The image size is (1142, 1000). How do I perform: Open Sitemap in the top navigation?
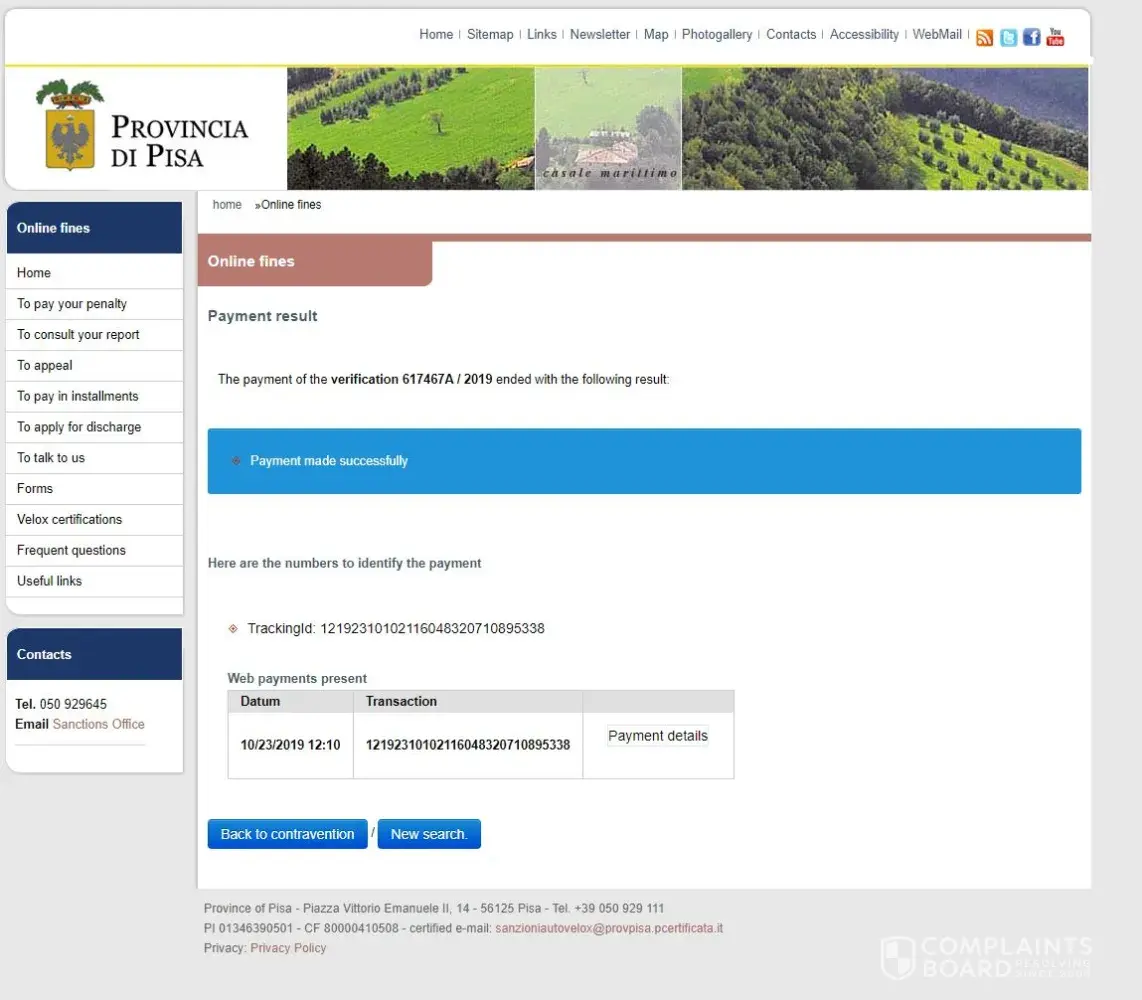click(489, 34)
